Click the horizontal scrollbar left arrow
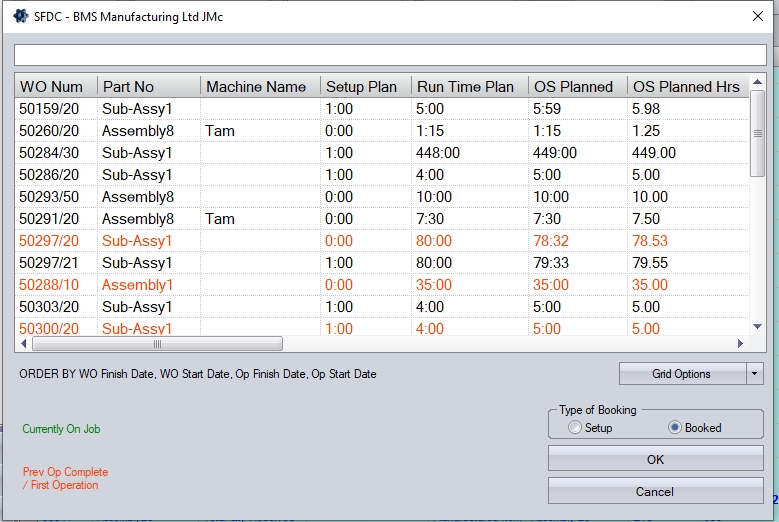 (24, 344)
